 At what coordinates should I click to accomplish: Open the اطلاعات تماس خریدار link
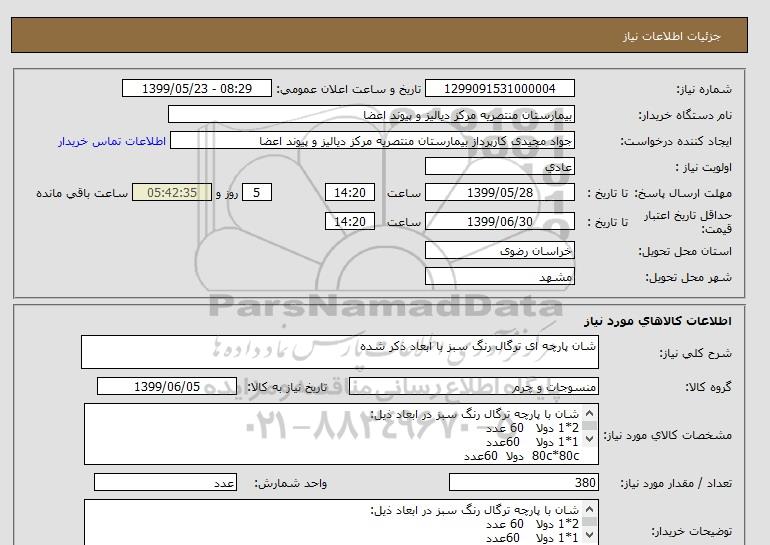pyautogui.click(x=112, y=141)
